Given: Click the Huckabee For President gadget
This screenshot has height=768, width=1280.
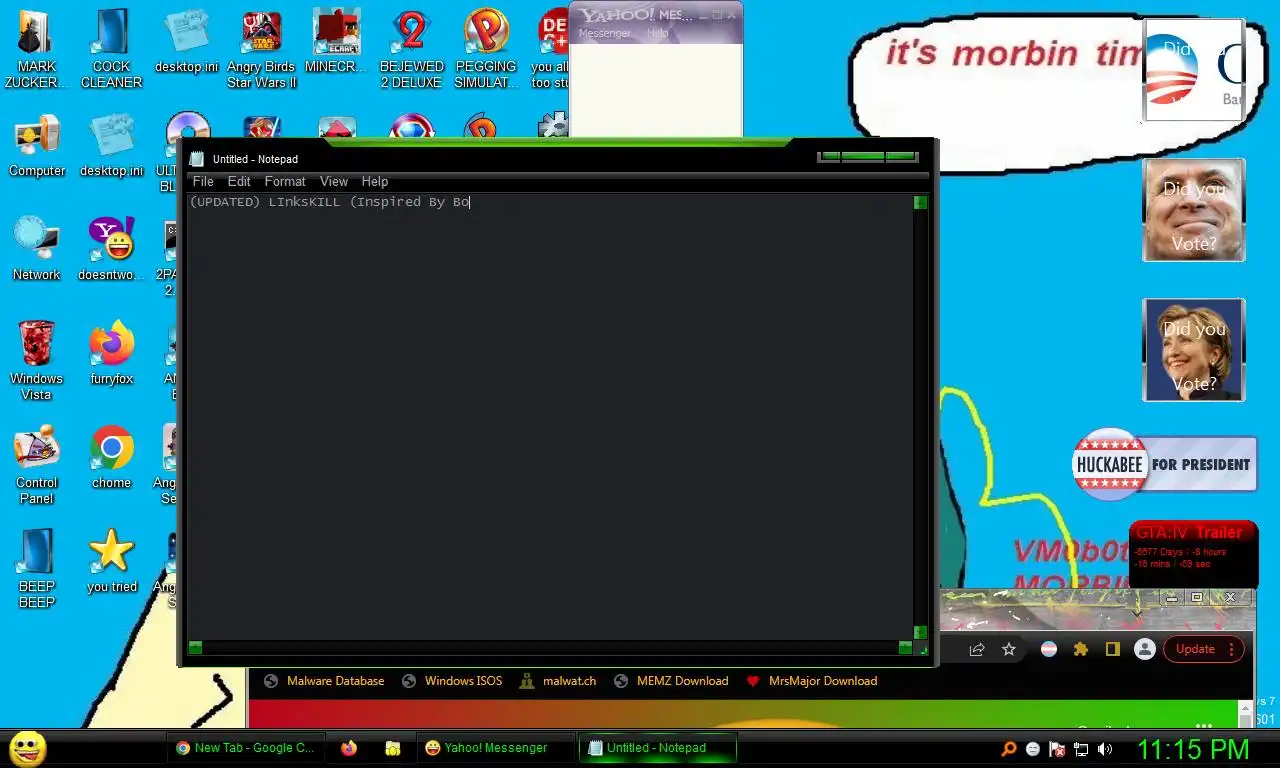Looking at the screenshot, I should point(1164,464).
